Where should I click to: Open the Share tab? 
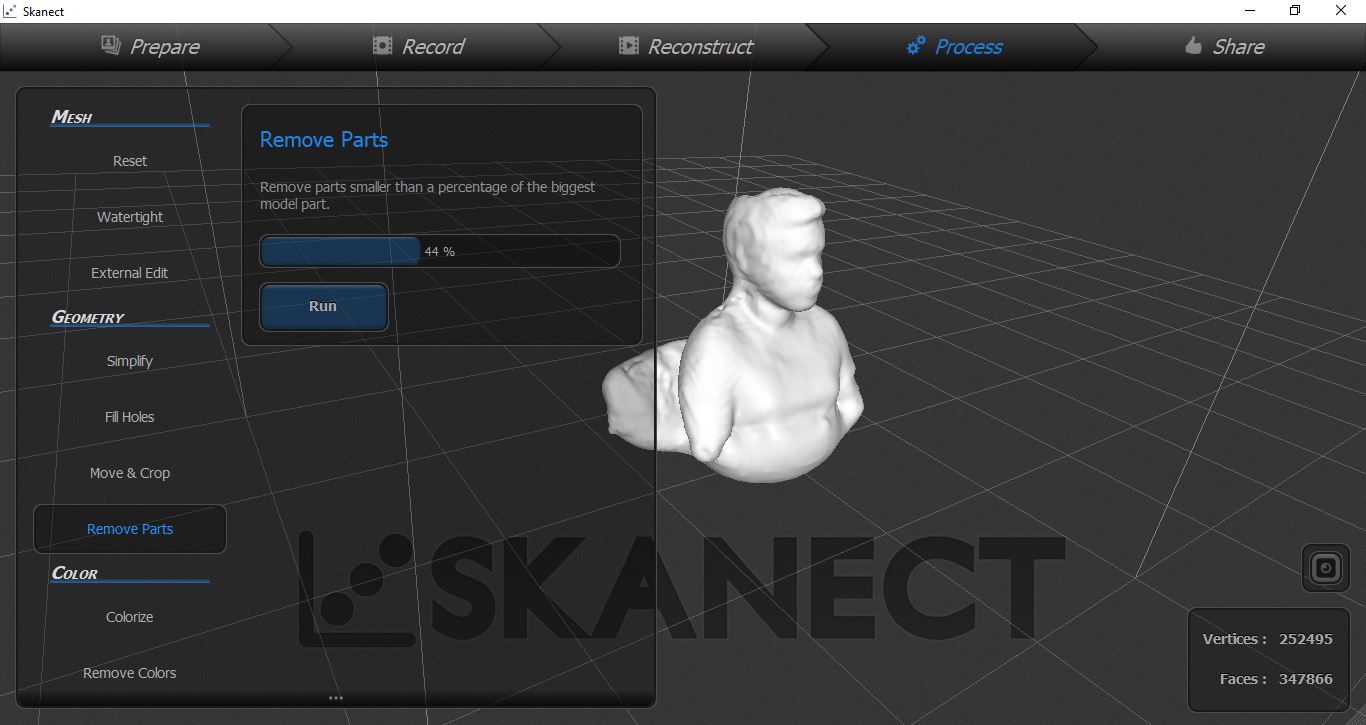1224,46
